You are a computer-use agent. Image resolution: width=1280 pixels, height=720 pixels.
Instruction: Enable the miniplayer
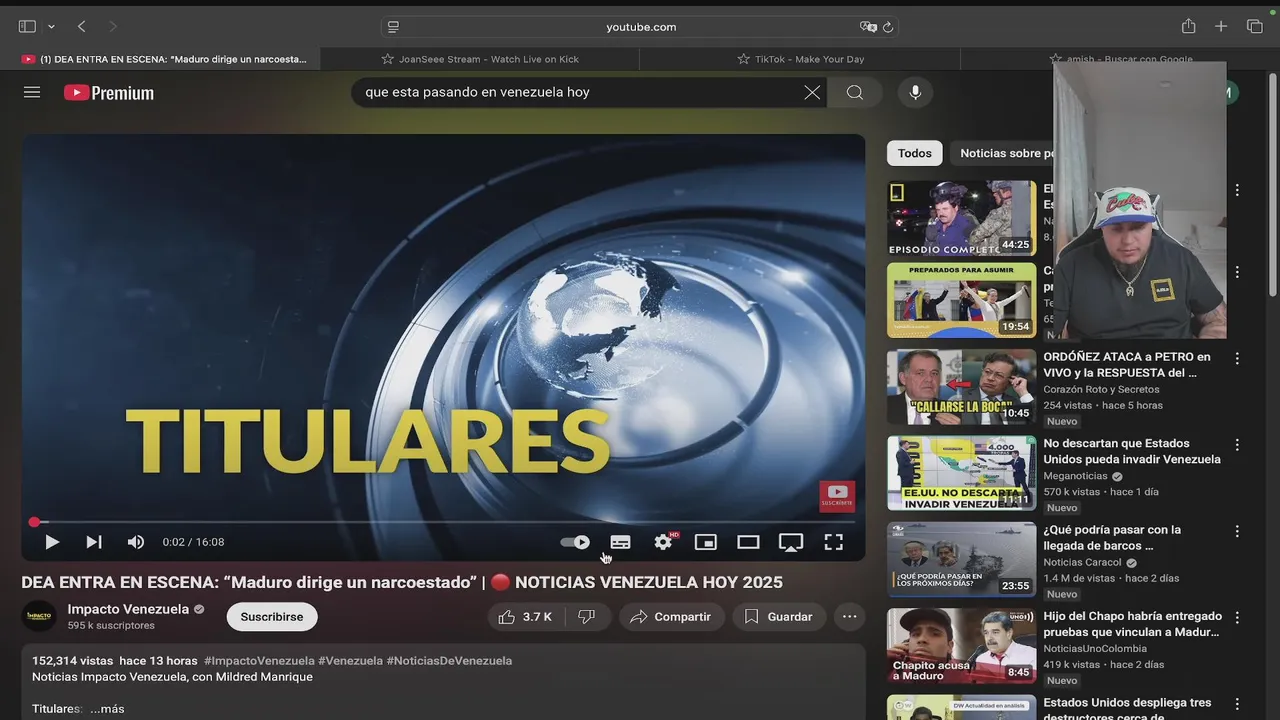click(x=706, y=542)
